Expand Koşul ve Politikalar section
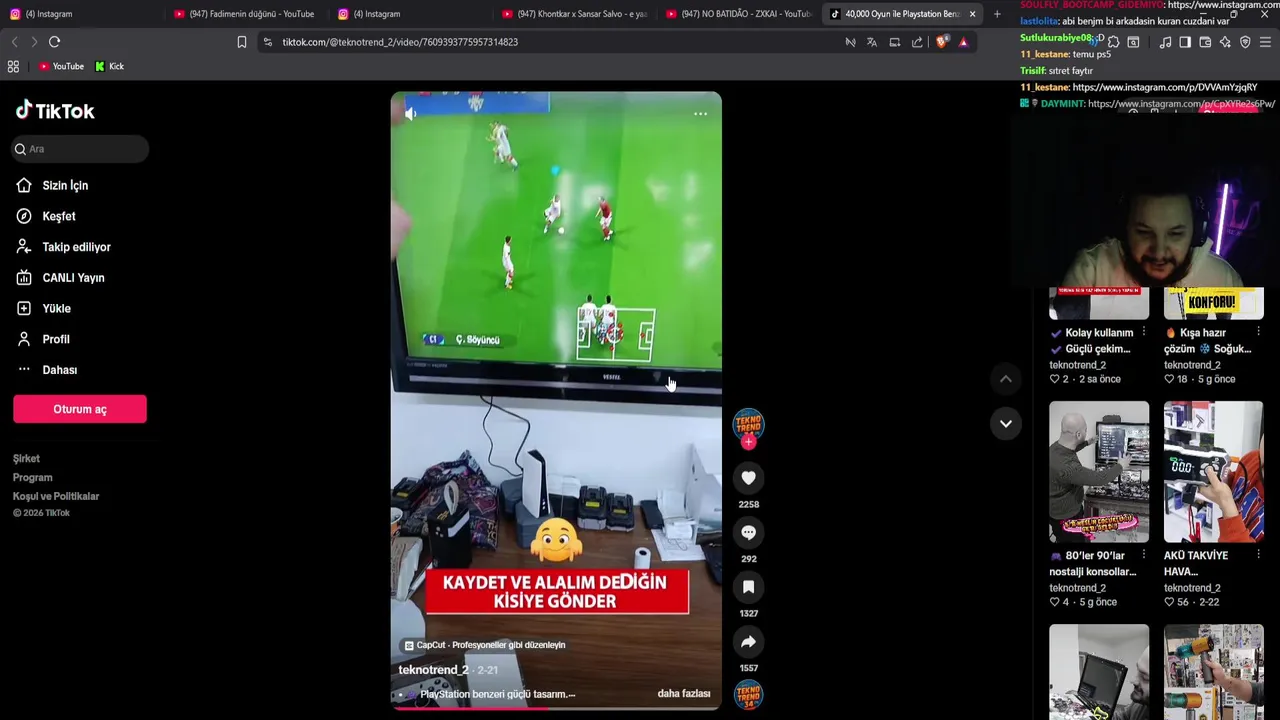 coord(56,496)
